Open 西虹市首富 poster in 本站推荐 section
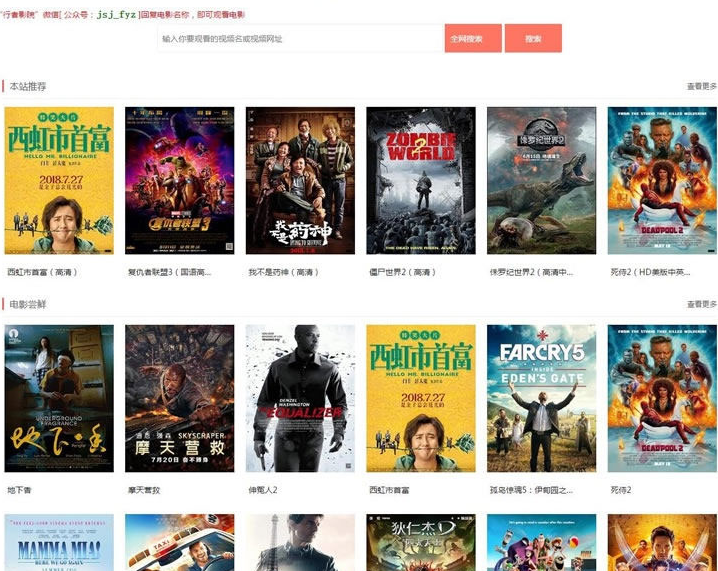Screen dimensions: 718x571 [59, 180]
